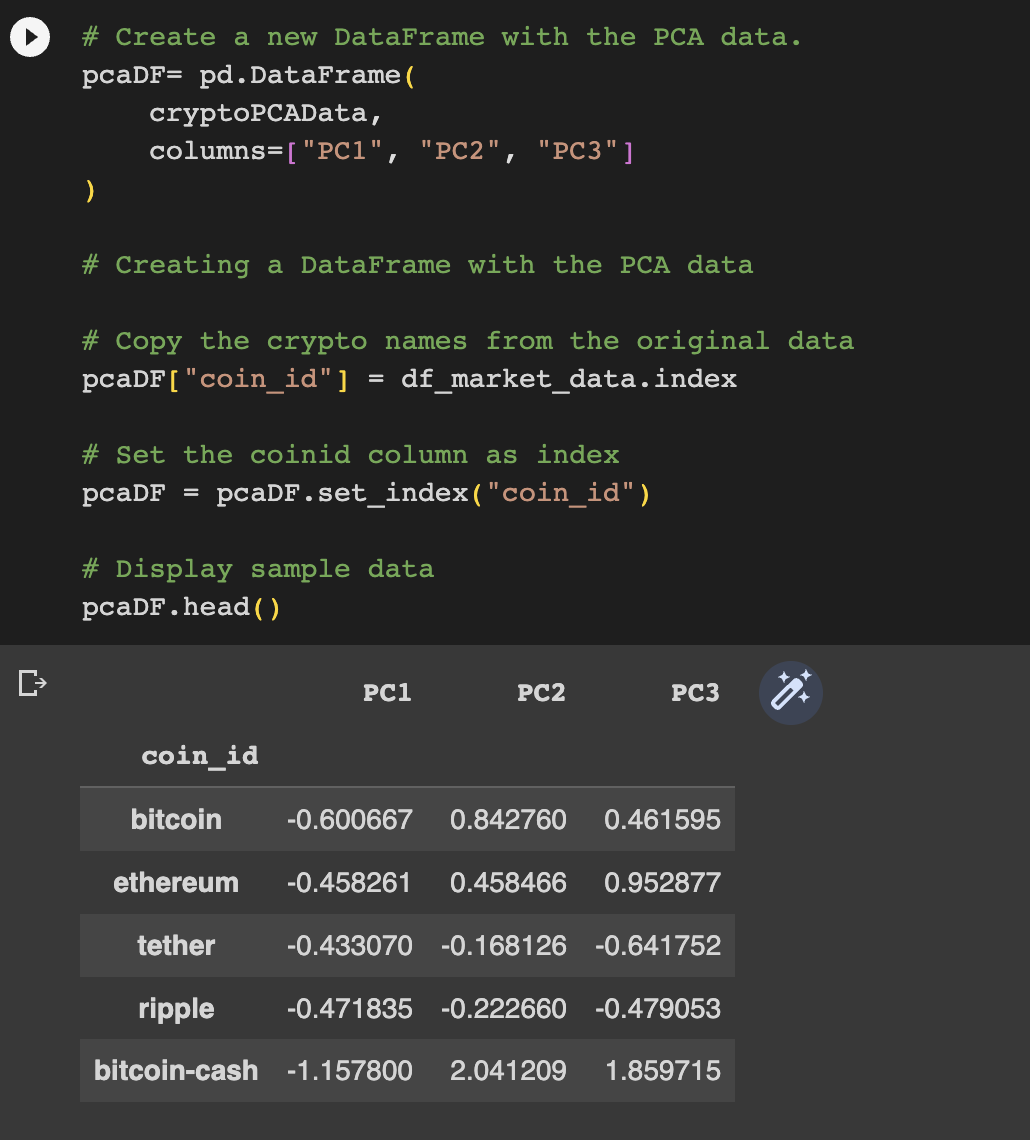Click the PC3 column header
The height and width of the screenshot is (1140, 1030).
click(x=695, y=692)
